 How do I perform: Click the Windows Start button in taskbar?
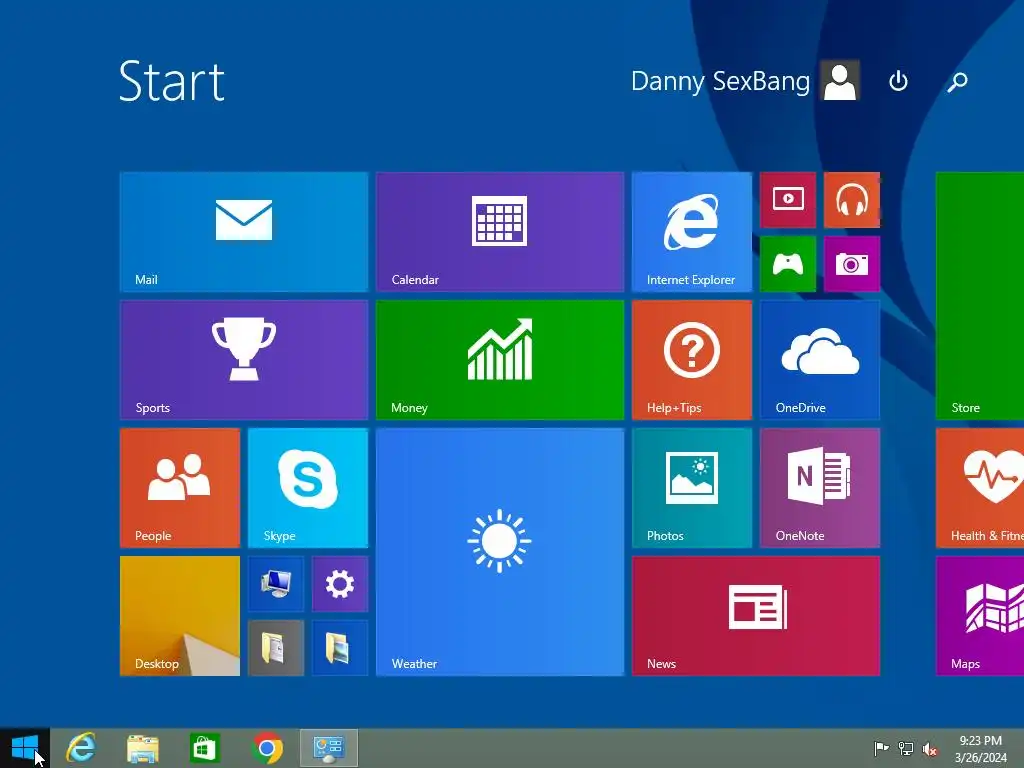[x=25, y=748]
